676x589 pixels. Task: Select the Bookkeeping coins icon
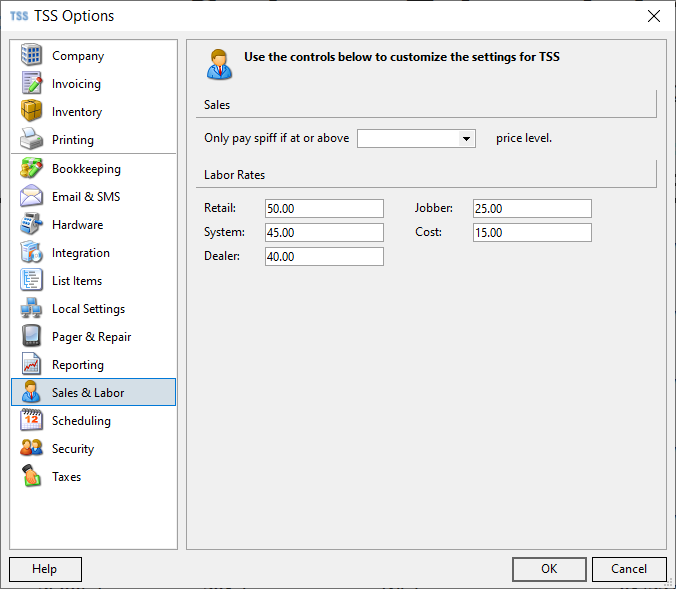pyautogui.click(x=31, y=168)
